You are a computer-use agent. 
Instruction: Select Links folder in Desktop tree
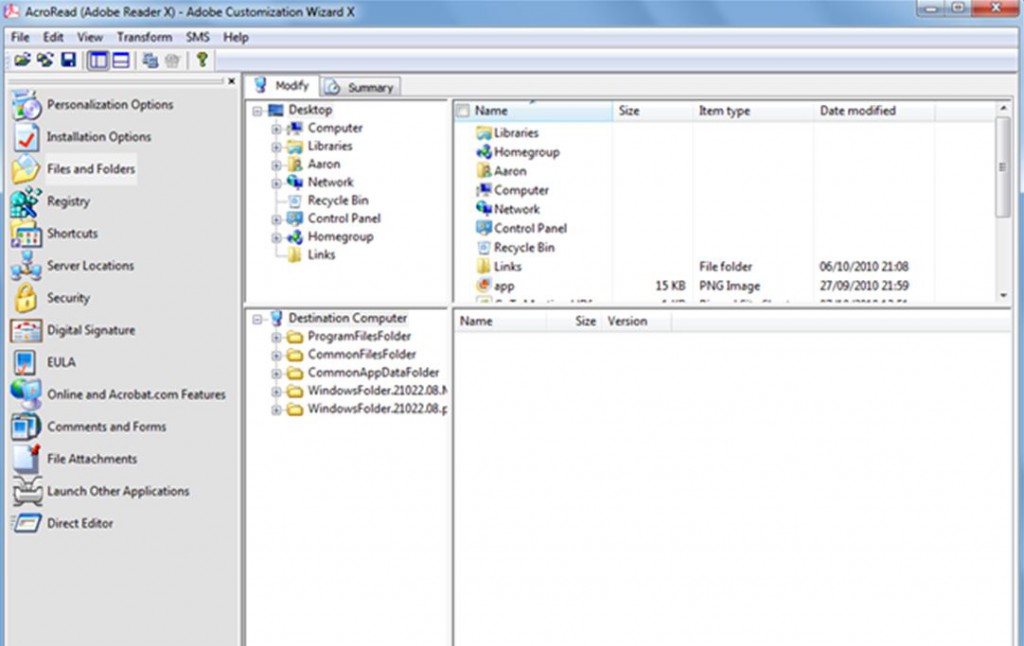(321, 255)
